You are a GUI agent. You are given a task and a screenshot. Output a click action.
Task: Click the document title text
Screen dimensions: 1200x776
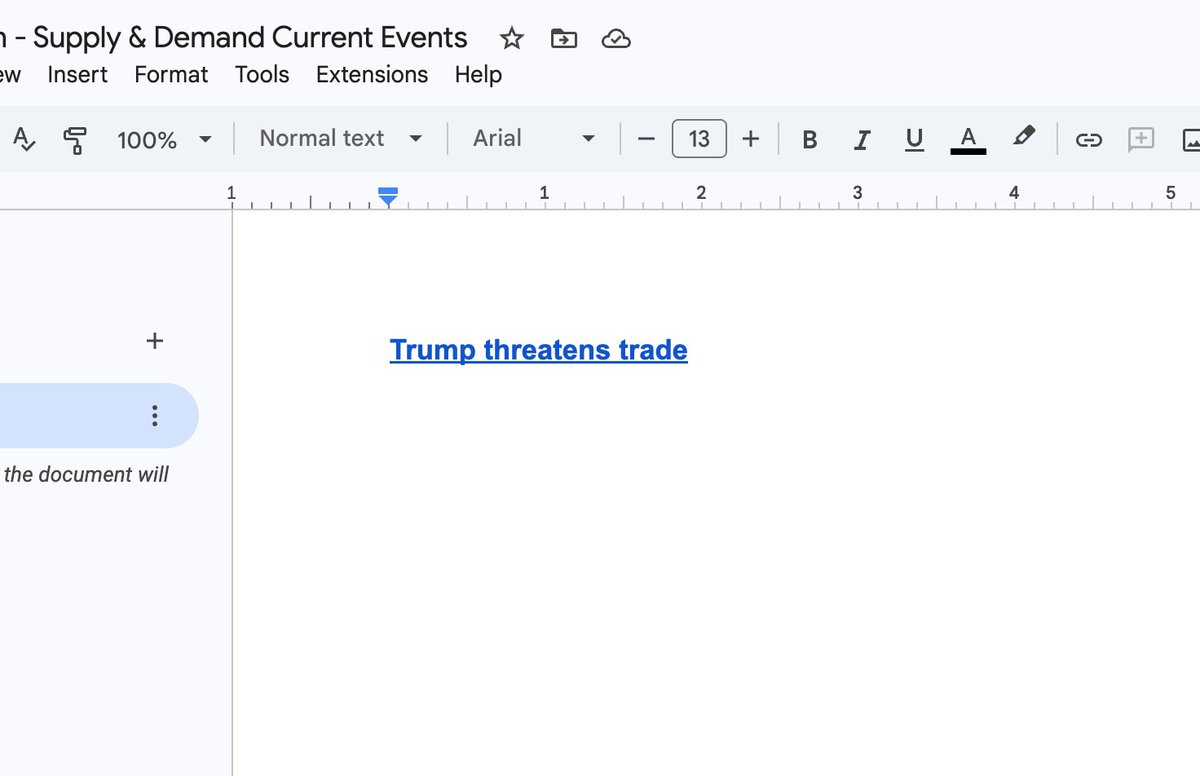point(234,38)
